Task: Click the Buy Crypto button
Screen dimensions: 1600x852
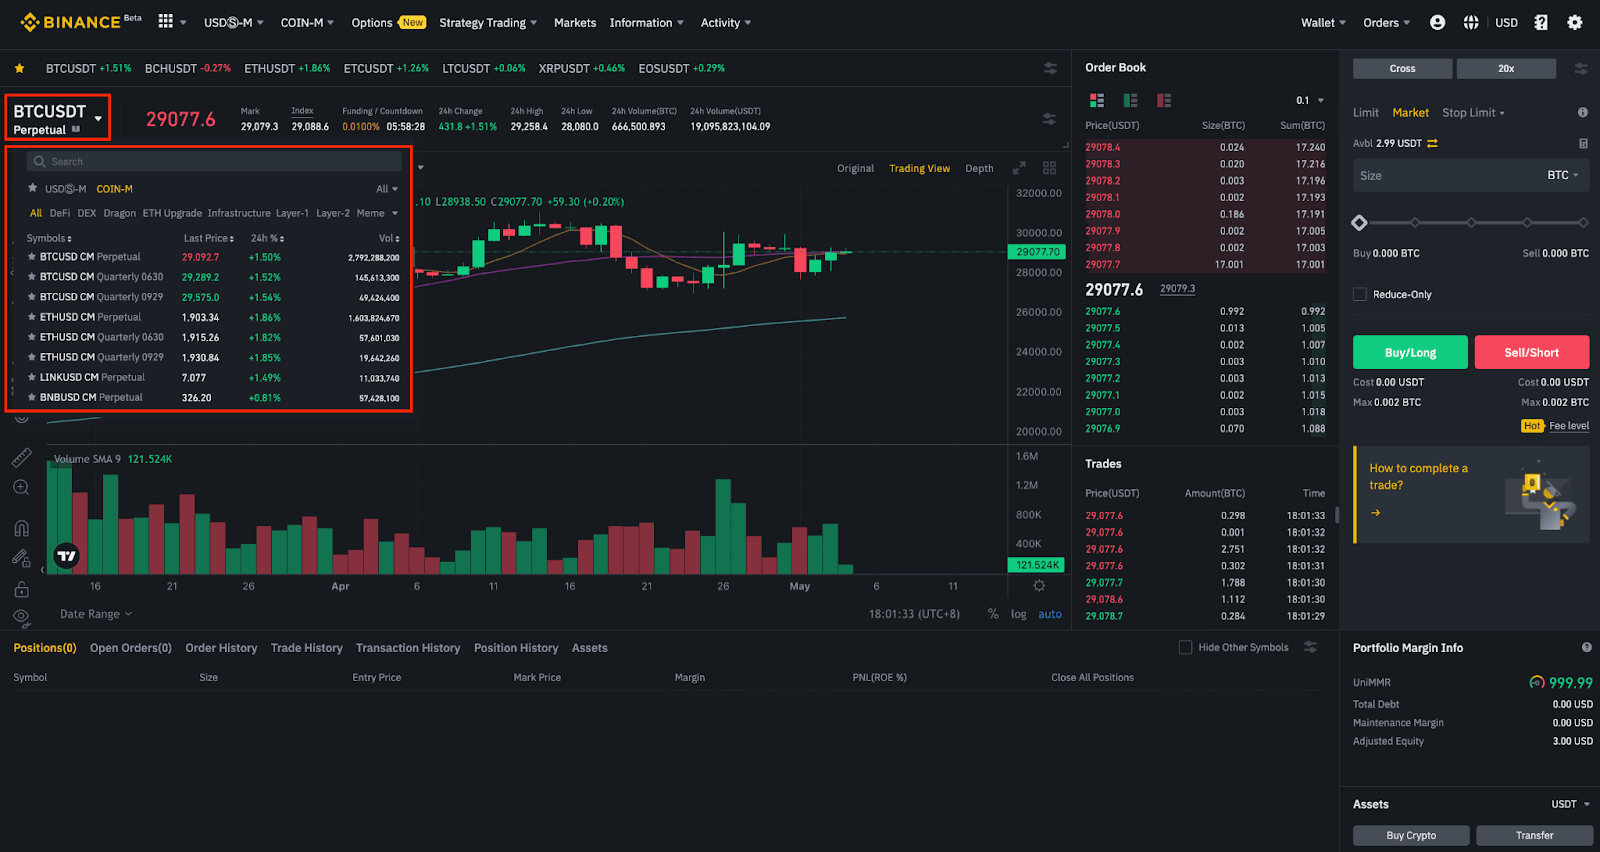Action: (x=1411, y=835)
